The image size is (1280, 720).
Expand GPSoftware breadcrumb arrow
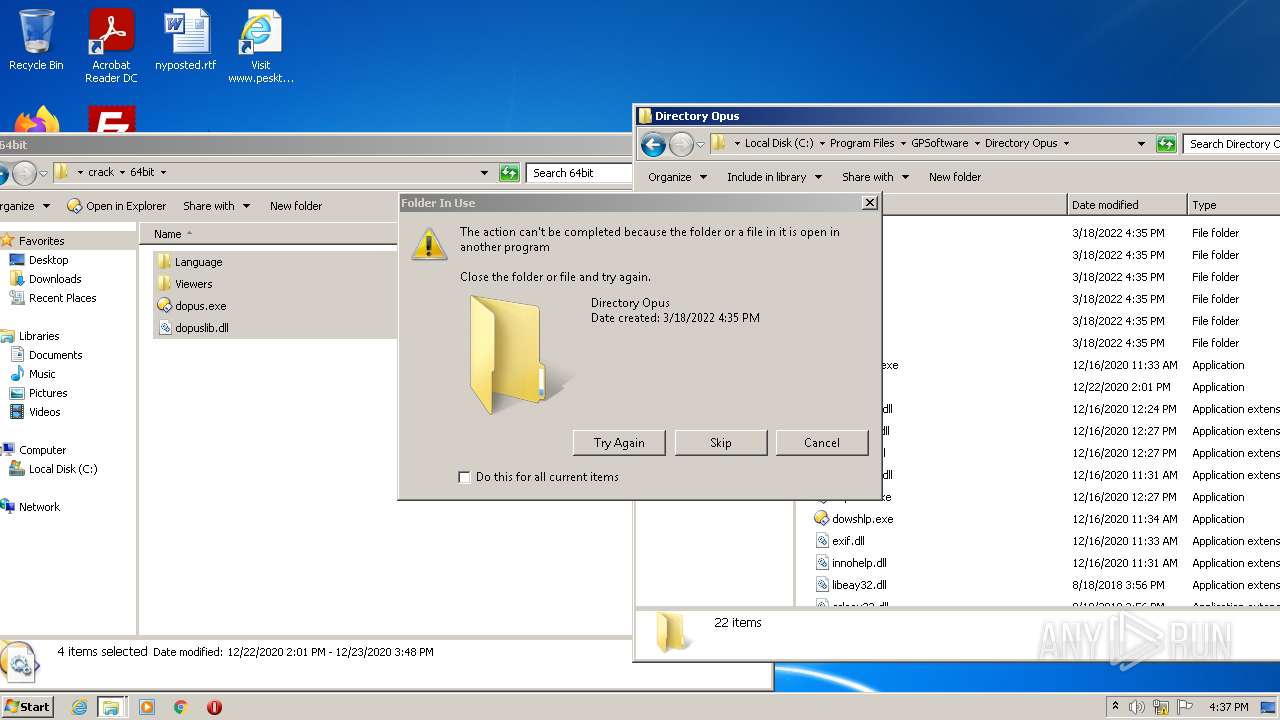point(977,144)
